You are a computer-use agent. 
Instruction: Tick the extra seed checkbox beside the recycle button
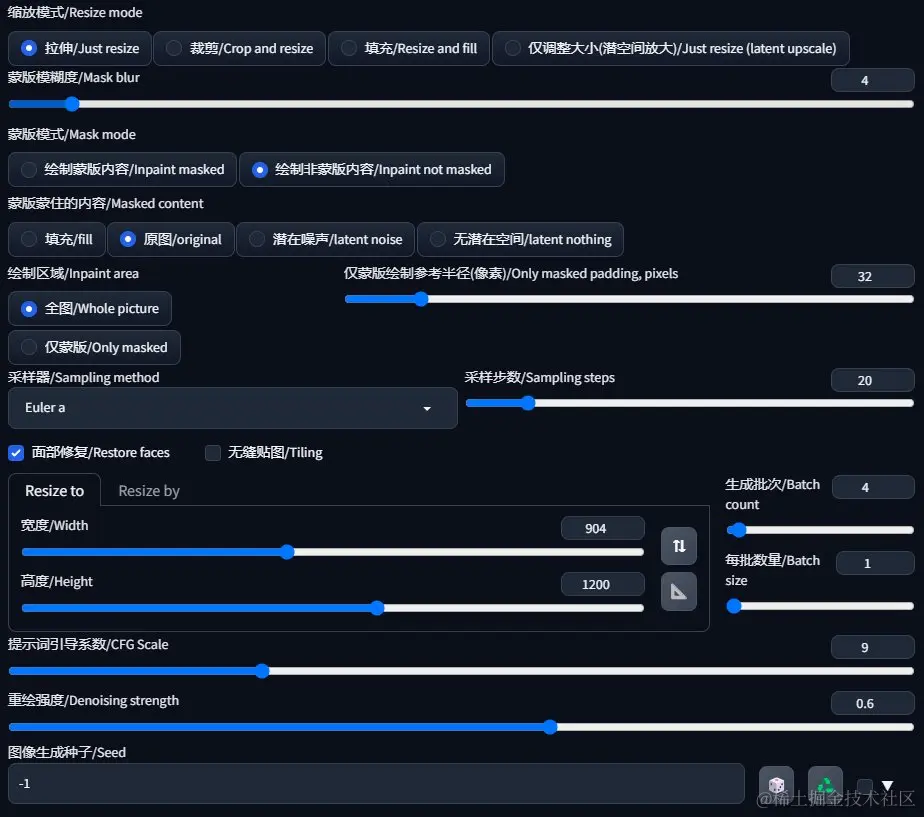click(x=864, y=786)
